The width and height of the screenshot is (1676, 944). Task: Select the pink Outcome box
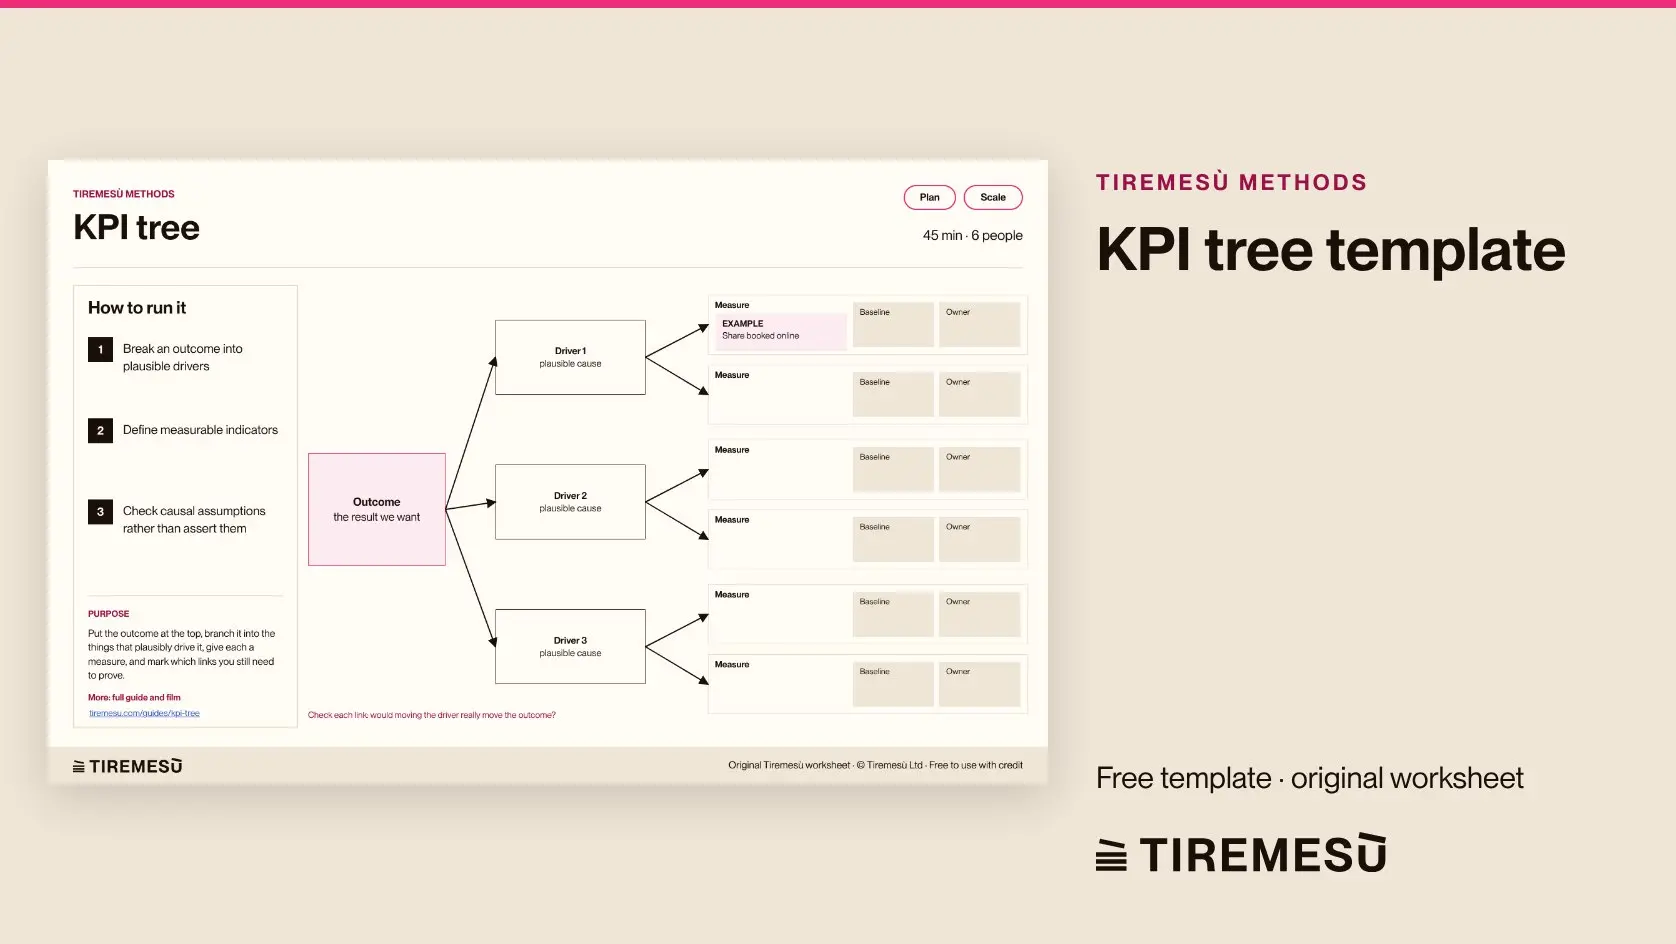pyautogui.click(x=377, y=509)
